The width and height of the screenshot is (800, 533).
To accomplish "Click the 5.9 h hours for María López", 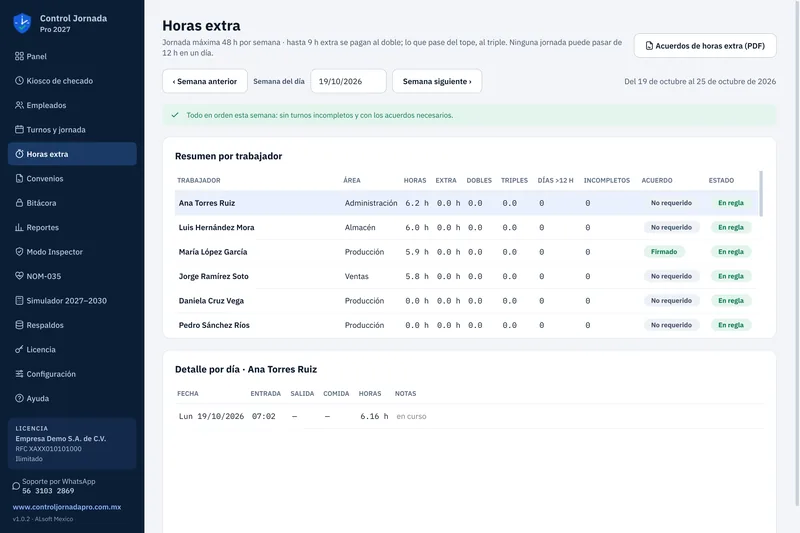I will tap(417, 251).
